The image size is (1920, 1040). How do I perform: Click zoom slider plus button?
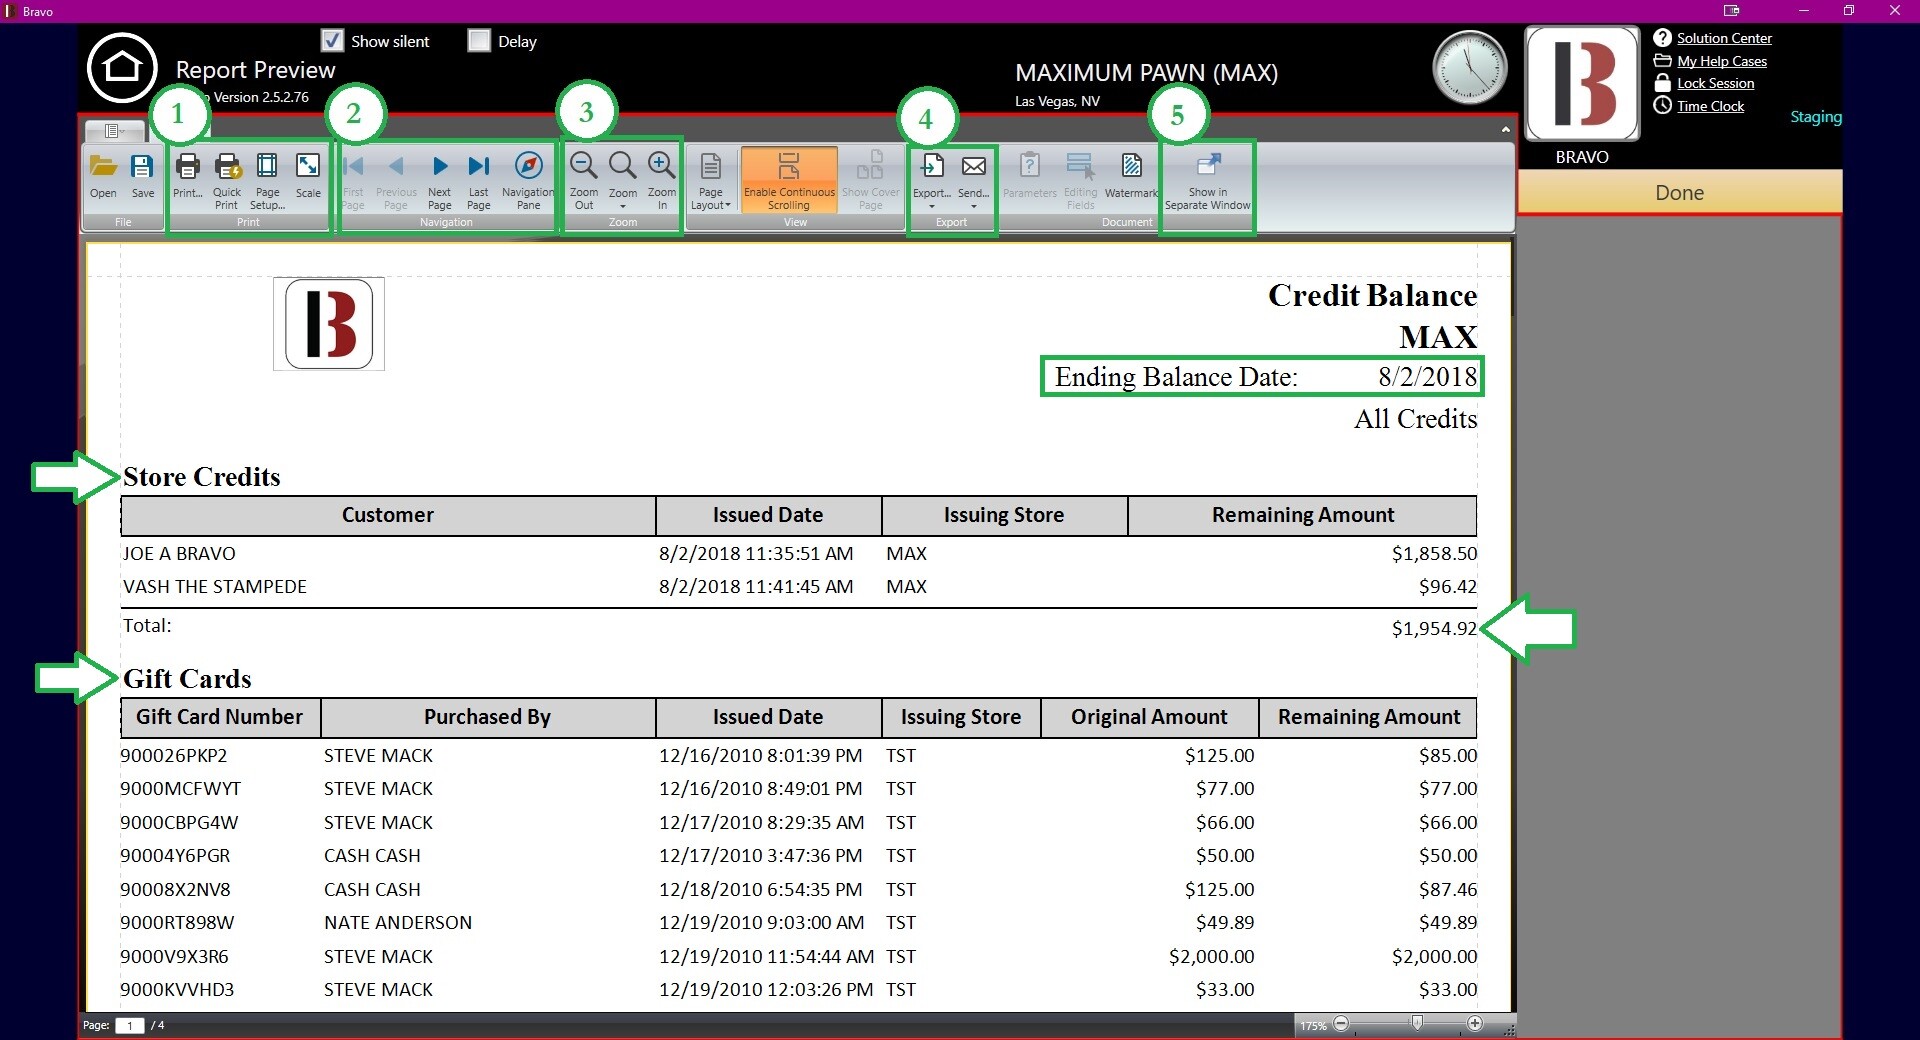[x=1475, y=1023]
